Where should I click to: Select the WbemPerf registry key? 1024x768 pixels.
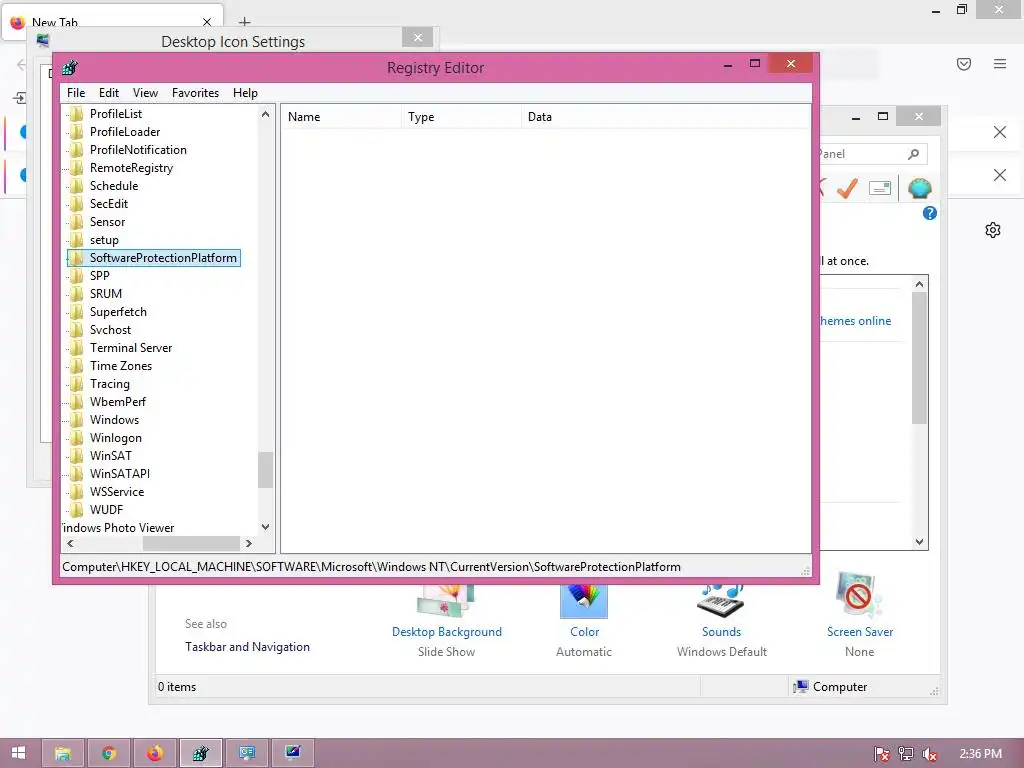[118, 402]
